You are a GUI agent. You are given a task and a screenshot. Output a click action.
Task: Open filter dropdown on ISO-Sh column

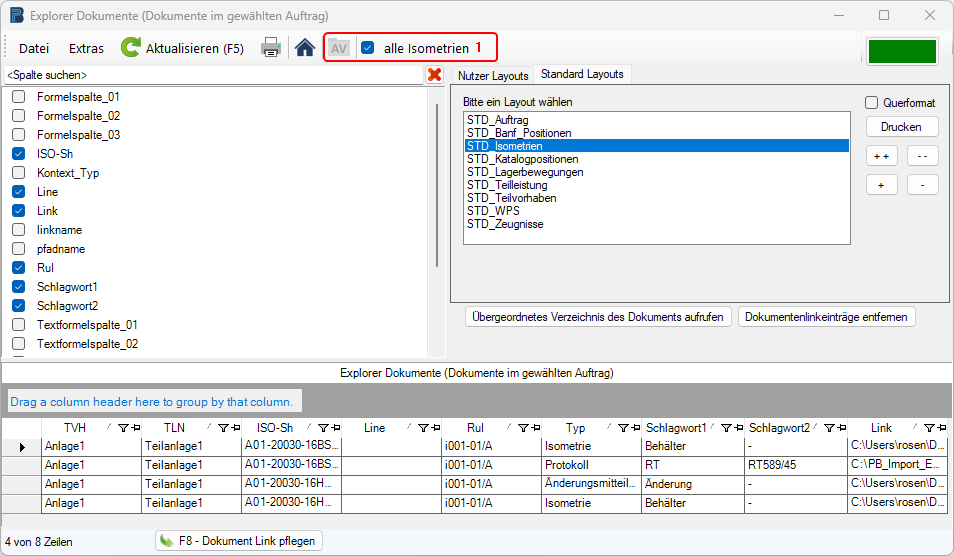point(323,428)
